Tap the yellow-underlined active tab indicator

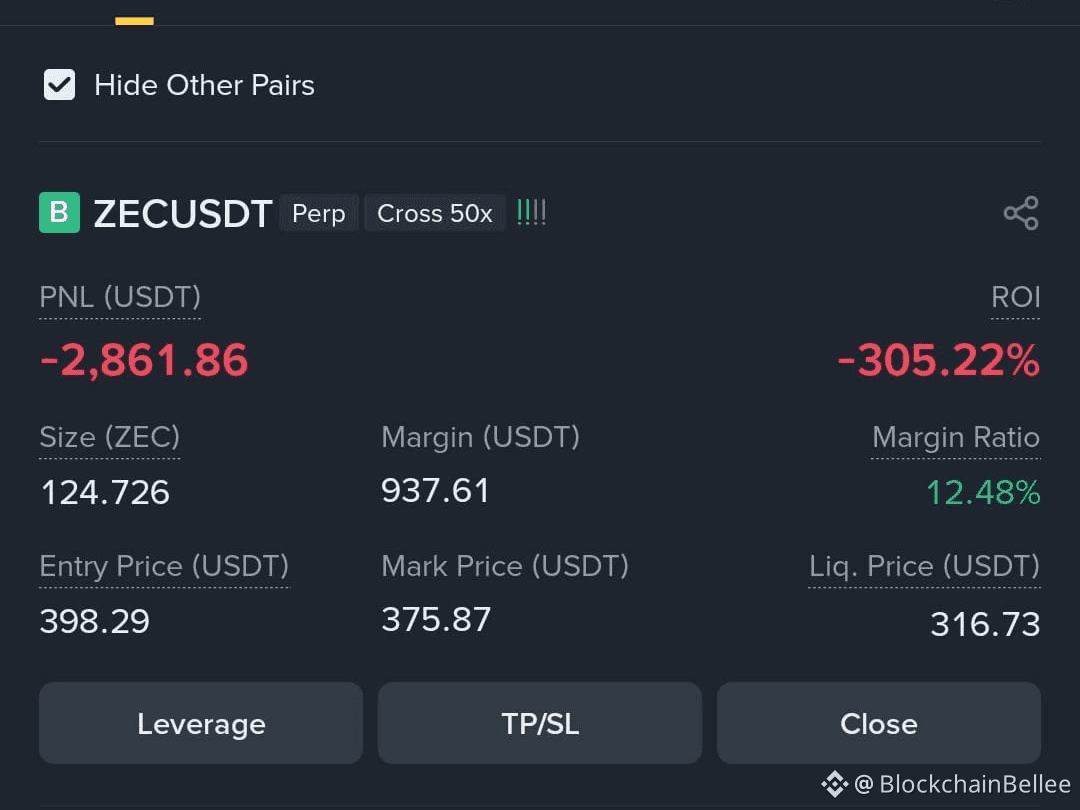pos(134,21)
